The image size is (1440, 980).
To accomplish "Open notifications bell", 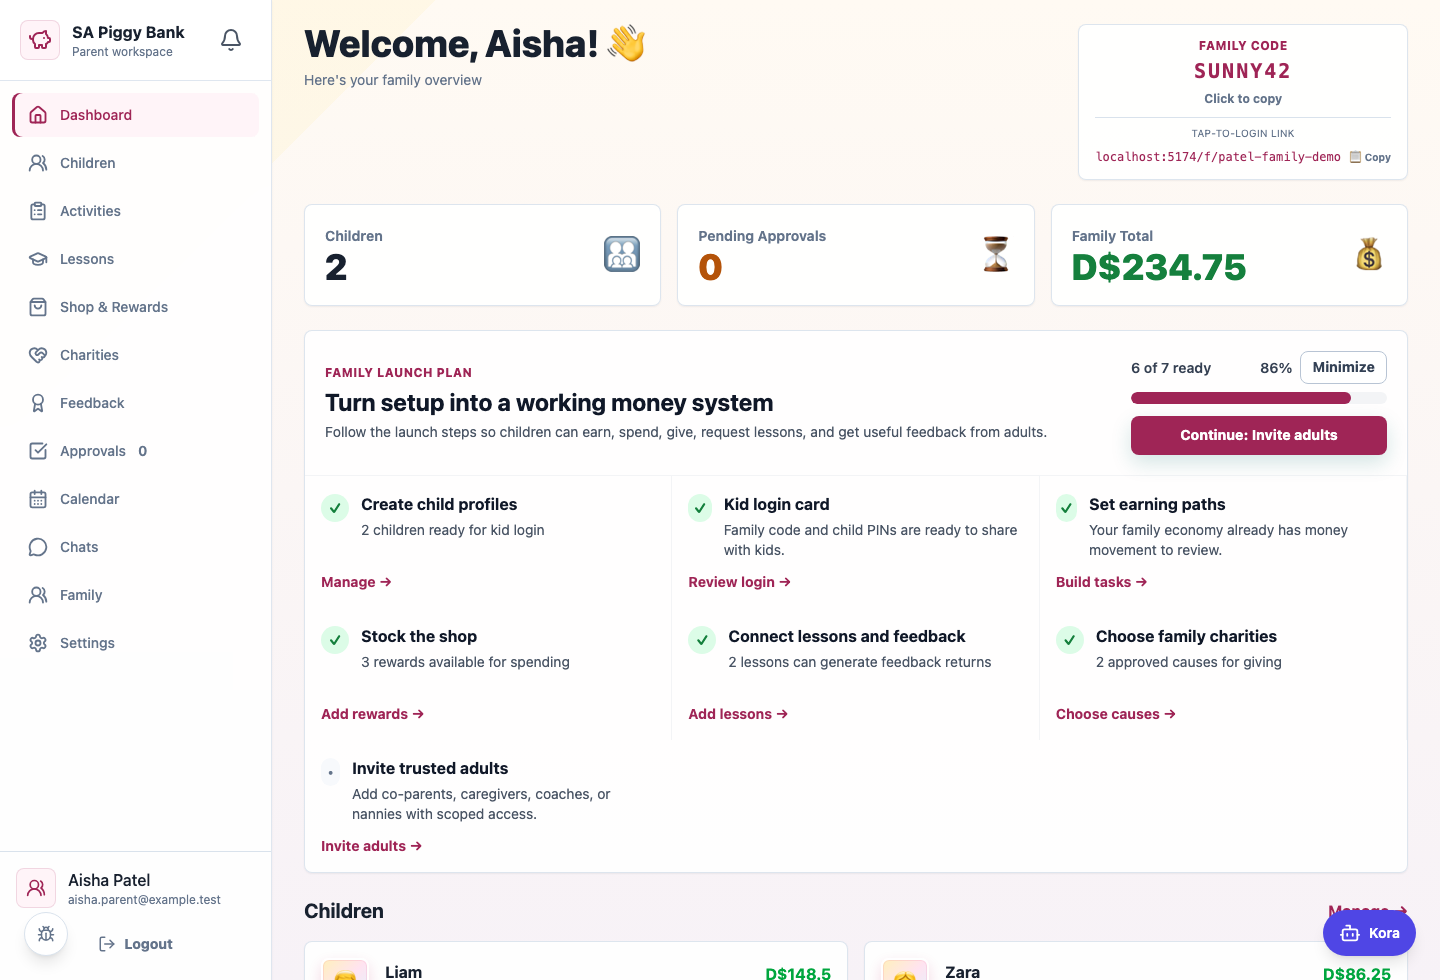I will pyautogui.click(x=231, y=40).
